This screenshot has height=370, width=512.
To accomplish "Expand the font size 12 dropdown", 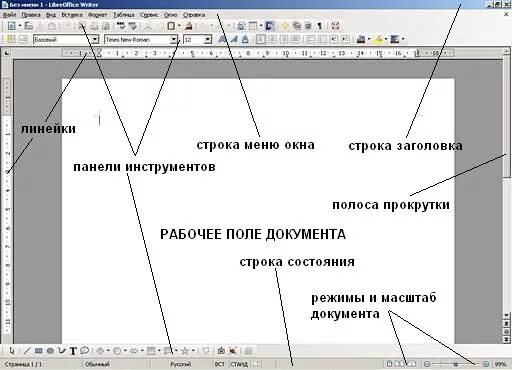I will pyautogui.click(x=208, y=39).
